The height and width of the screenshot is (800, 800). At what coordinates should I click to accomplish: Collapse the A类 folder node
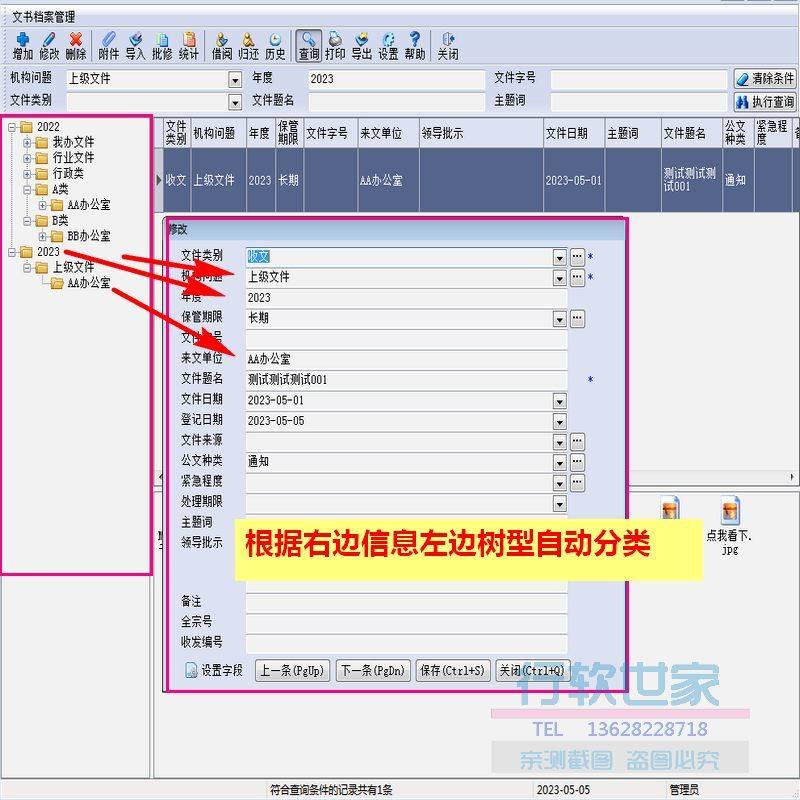28,190
